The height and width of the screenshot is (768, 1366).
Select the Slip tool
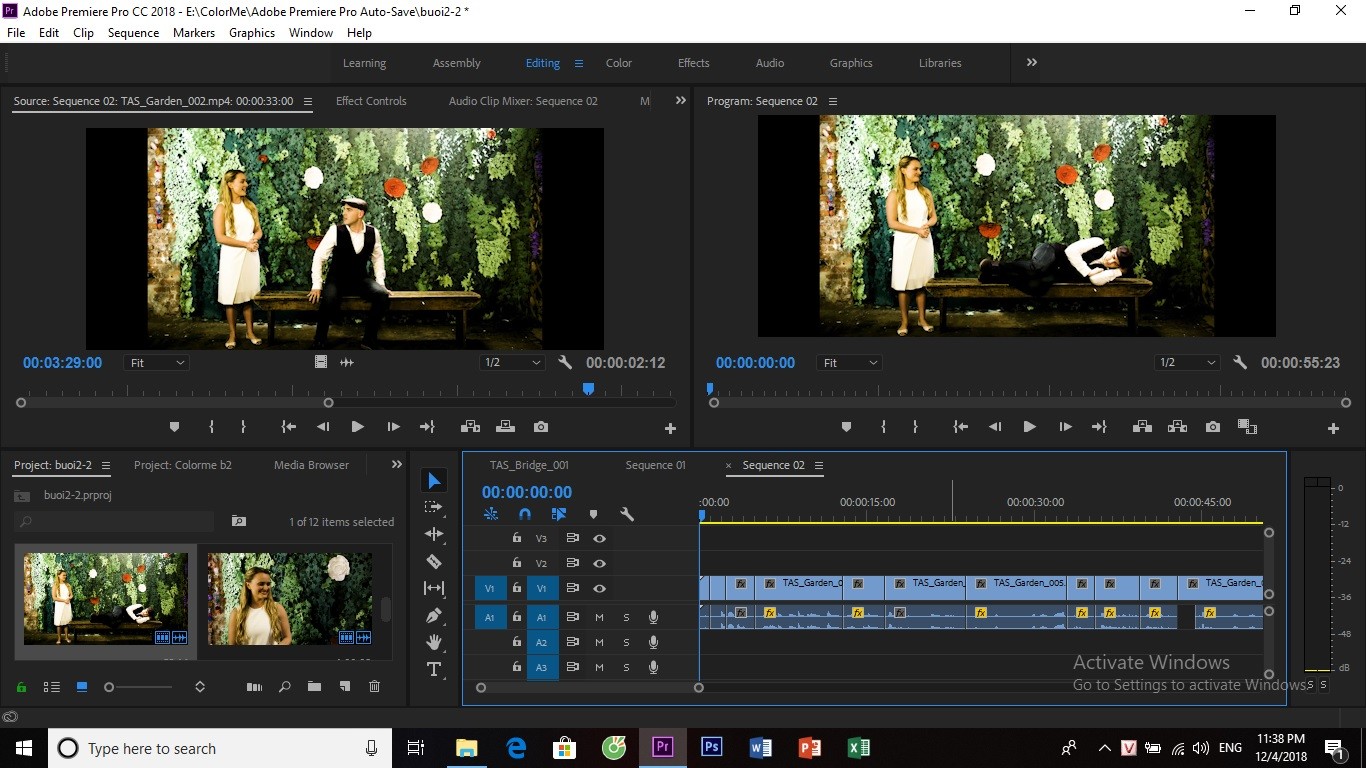coord(433,588)
